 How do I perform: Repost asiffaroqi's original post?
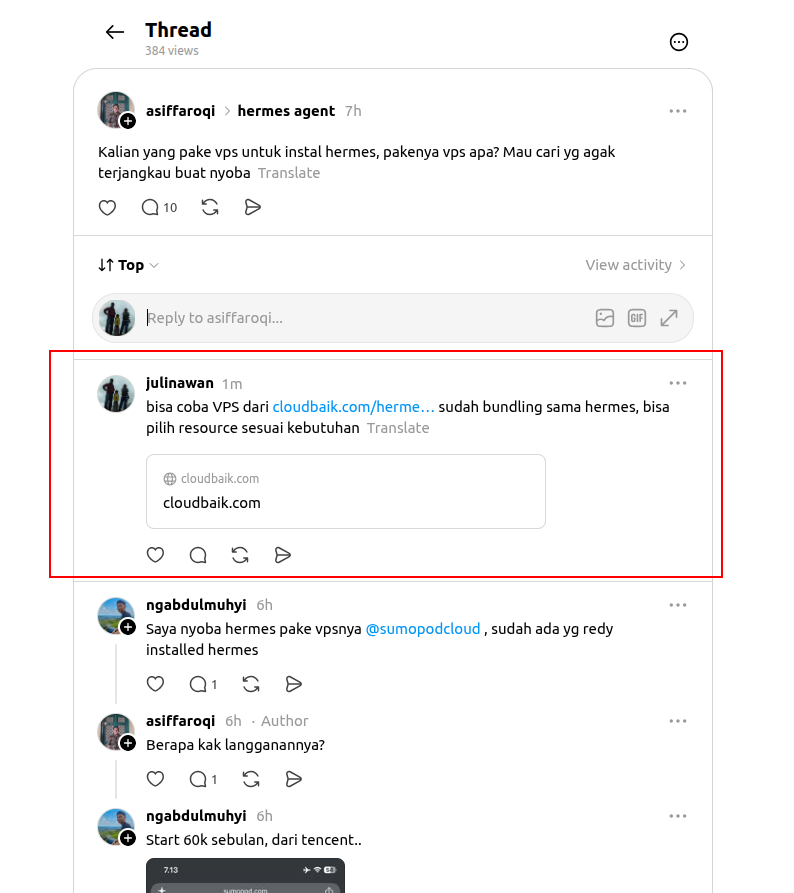210,207
